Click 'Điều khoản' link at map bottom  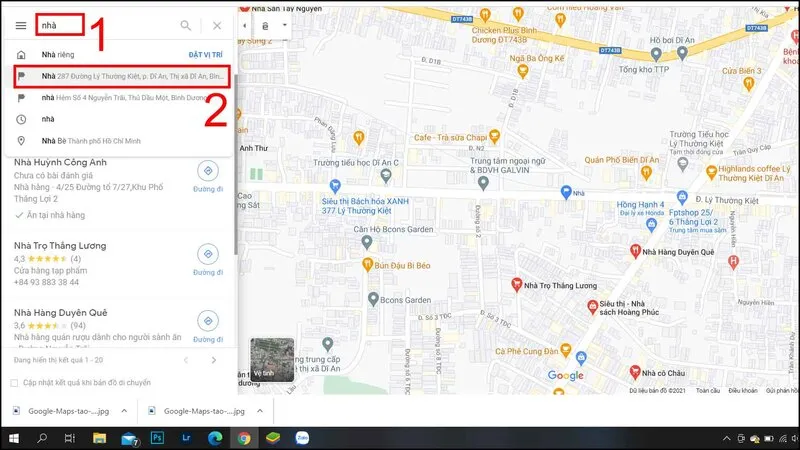[x=742, y=390]
